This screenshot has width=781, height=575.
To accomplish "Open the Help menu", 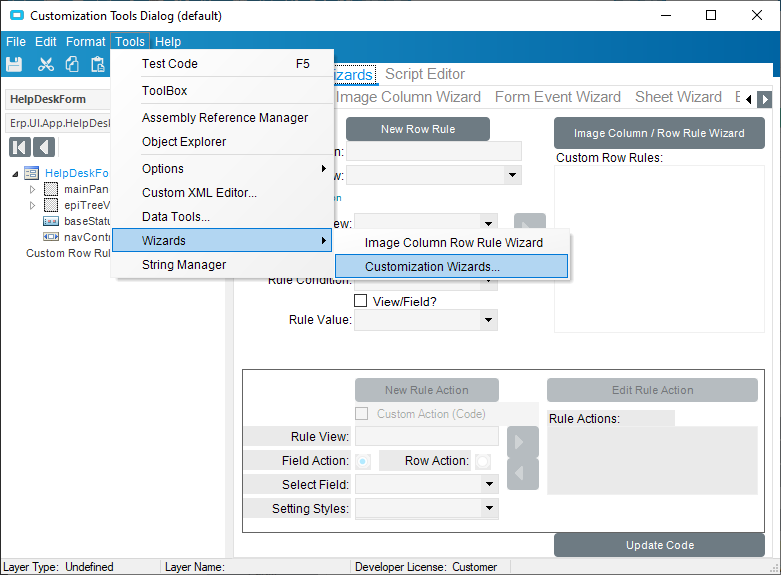I will coord(168,42).
